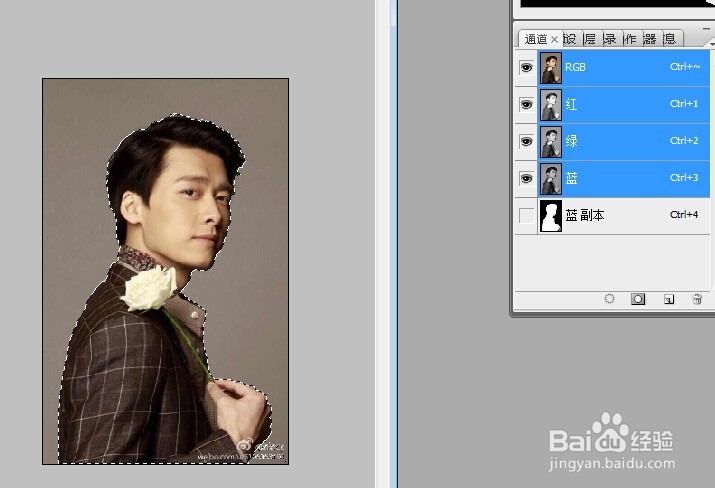Toggle visibility eye of the 绿 channel
This screenshot has height=488, width=715.
526,142
